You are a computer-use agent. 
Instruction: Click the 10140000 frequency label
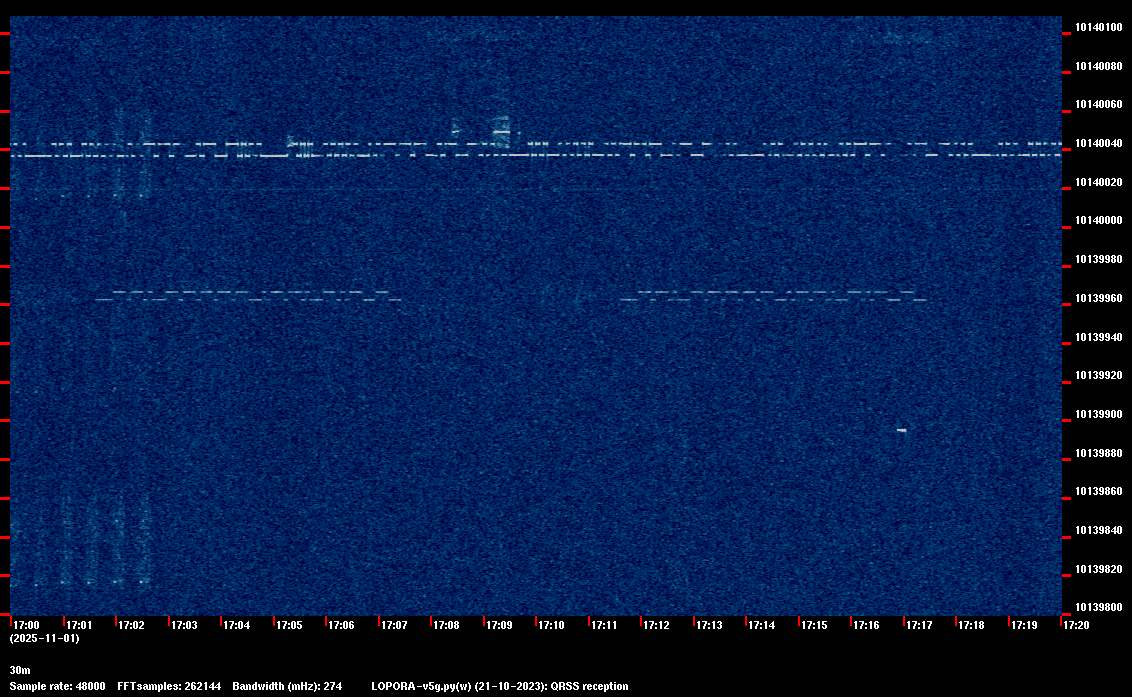(1099, 220)
